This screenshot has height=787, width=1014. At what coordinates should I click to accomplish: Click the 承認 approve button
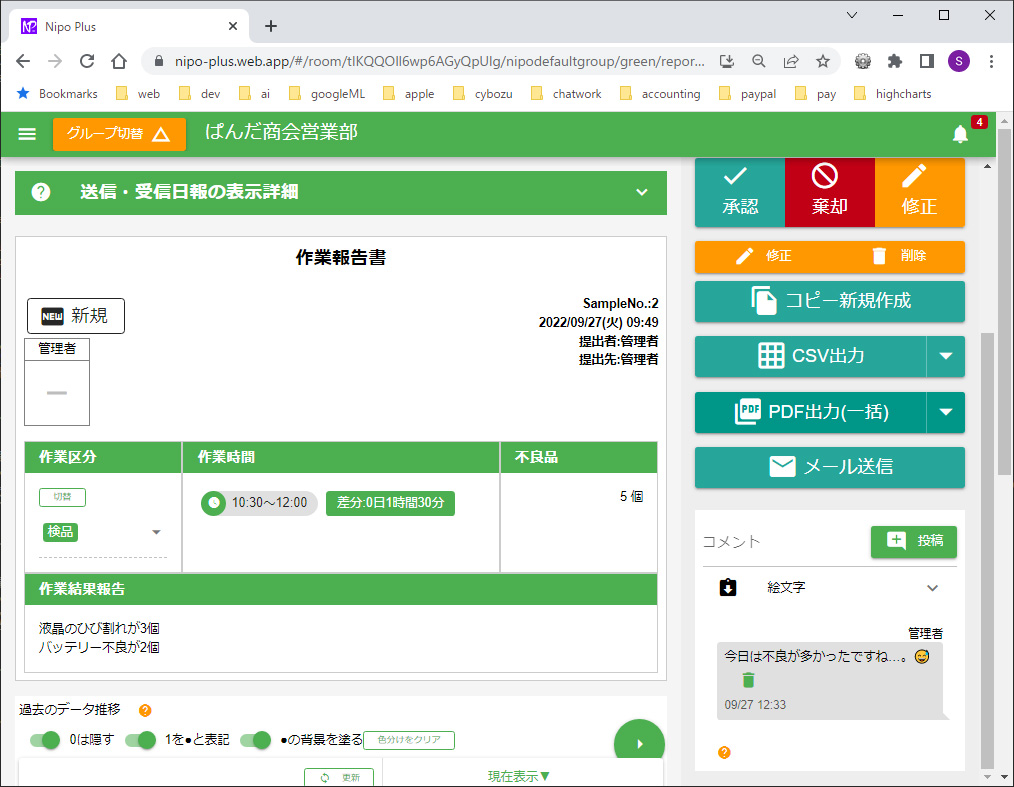pos(740,192)
